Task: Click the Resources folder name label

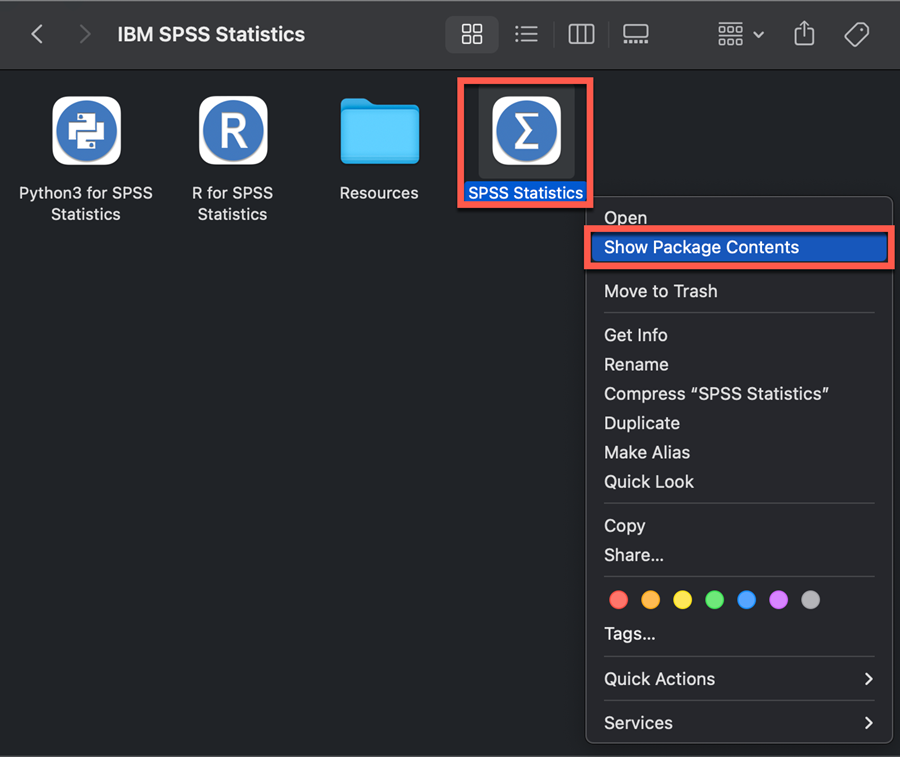Action: [x=379, y=193]
